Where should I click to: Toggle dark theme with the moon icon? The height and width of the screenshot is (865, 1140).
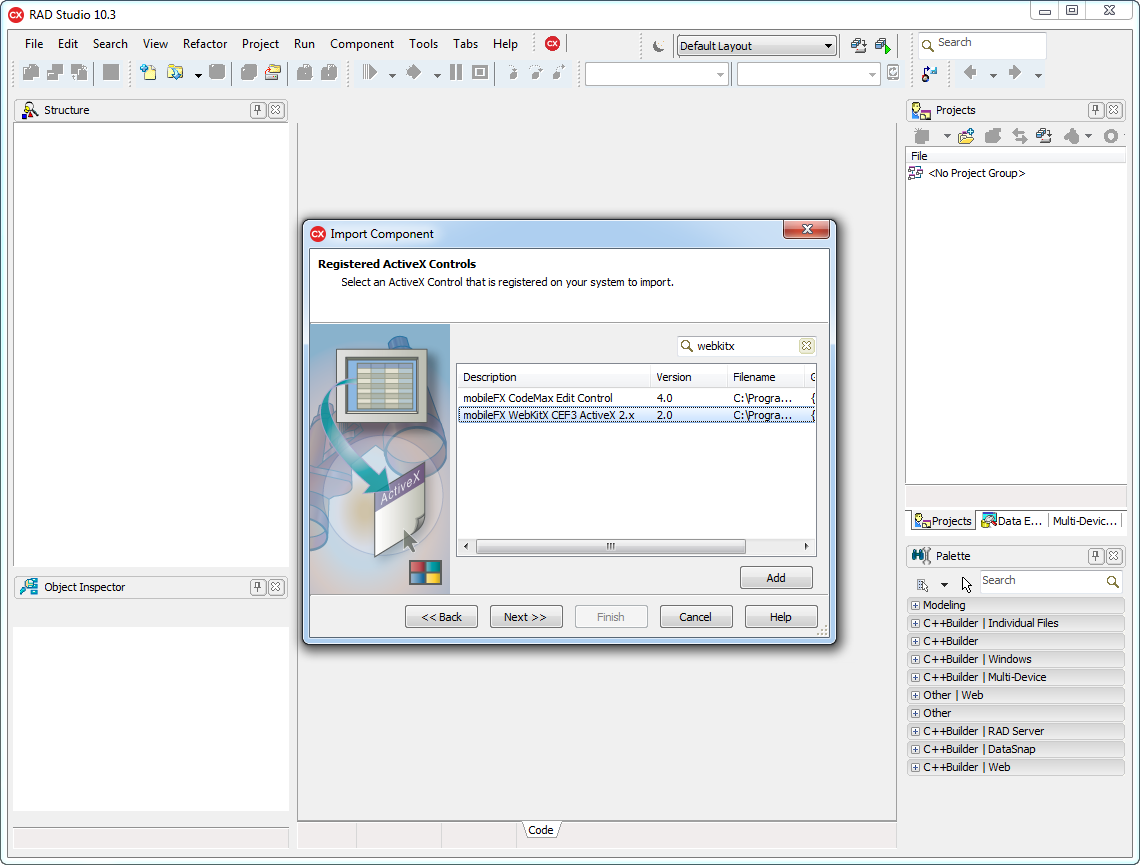[x=658, y=46]
